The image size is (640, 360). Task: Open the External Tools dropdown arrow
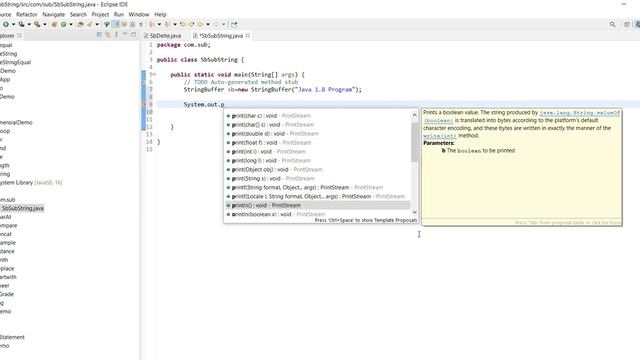[x=45, y=24]
